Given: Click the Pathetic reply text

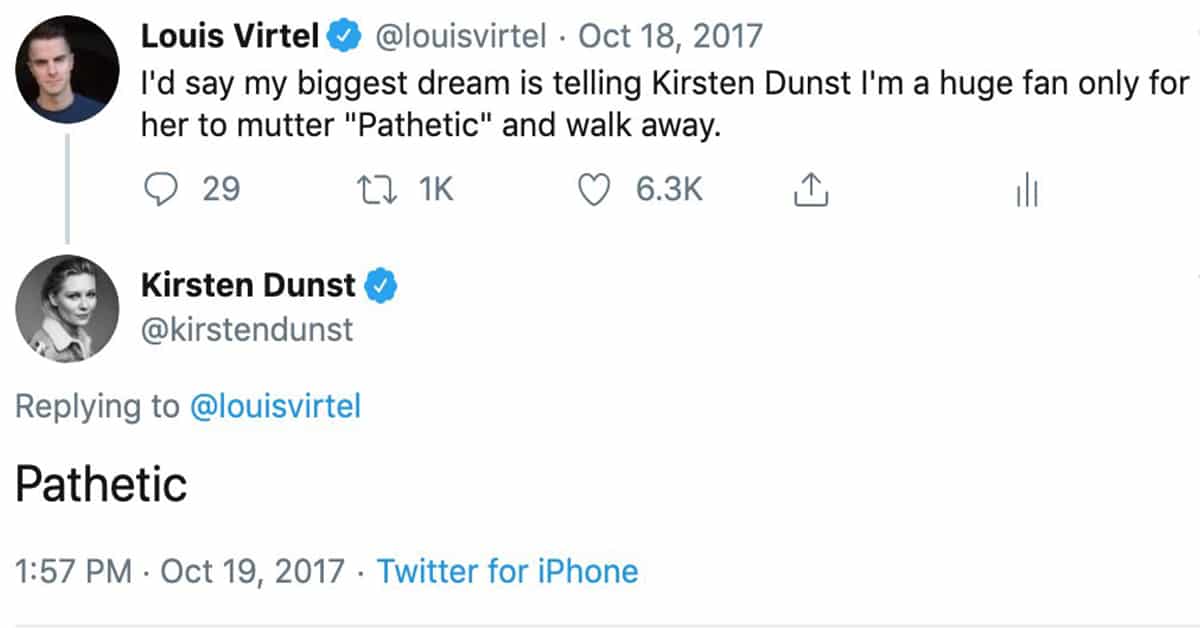Looking at the screenshot, I should pos(101,485).
